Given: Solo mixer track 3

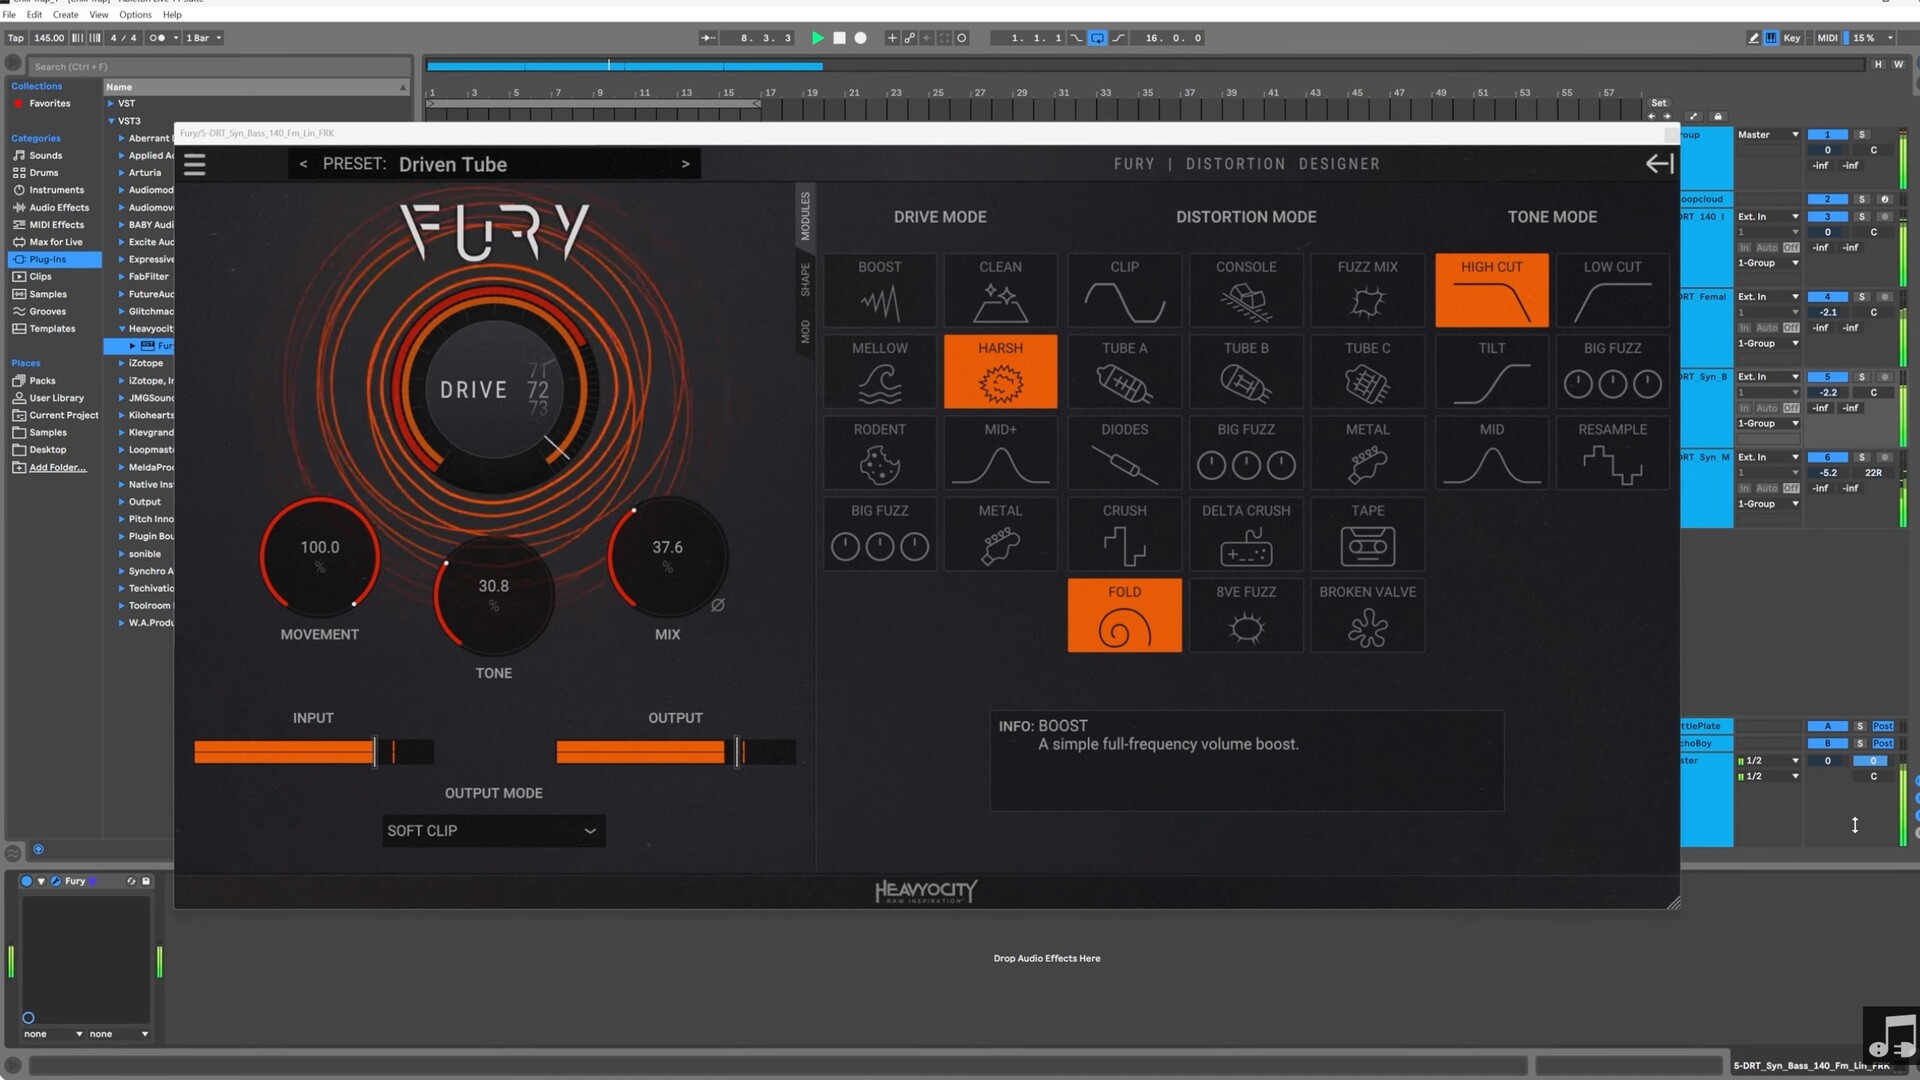Looking at the screenshot, I should tap(1861, 216).
